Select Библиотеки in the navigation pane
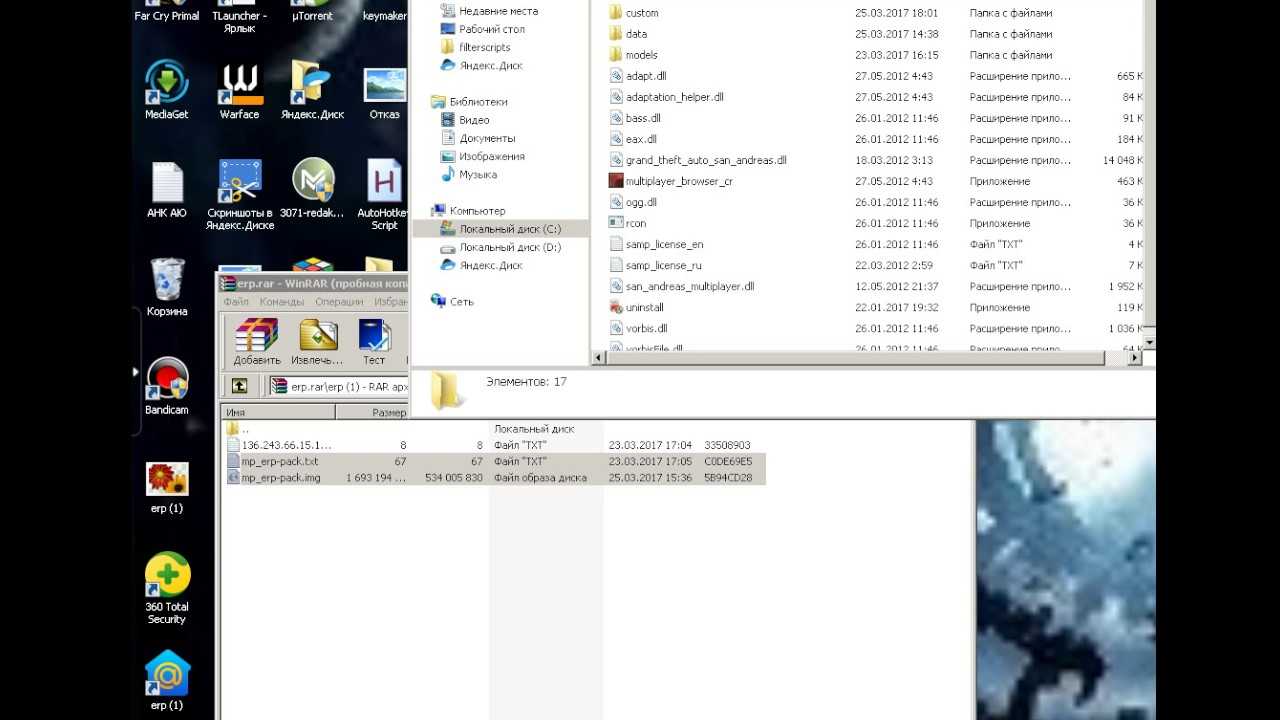 tap(469, 101)
